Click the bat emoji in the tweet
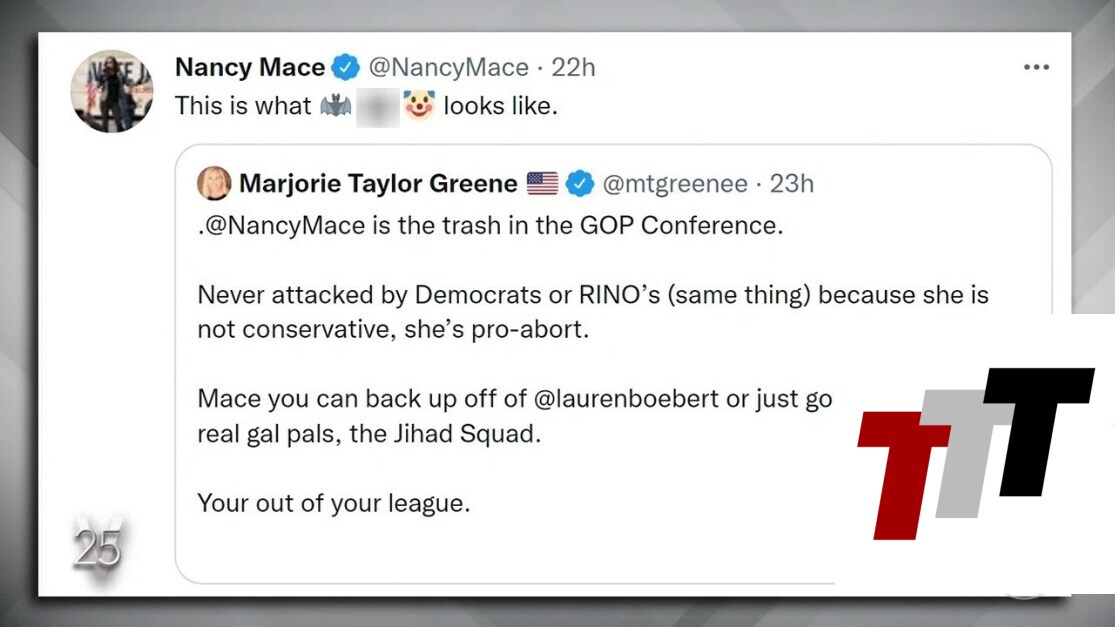Viewport: 1115px width, 627px height. click(336, 106)
